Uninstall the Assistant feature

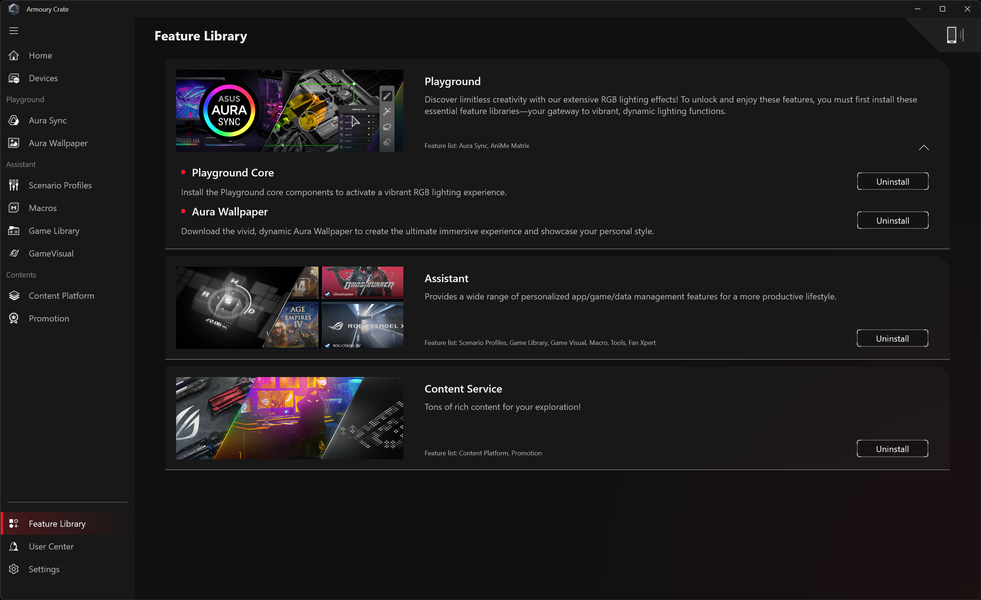coord(892,338)
